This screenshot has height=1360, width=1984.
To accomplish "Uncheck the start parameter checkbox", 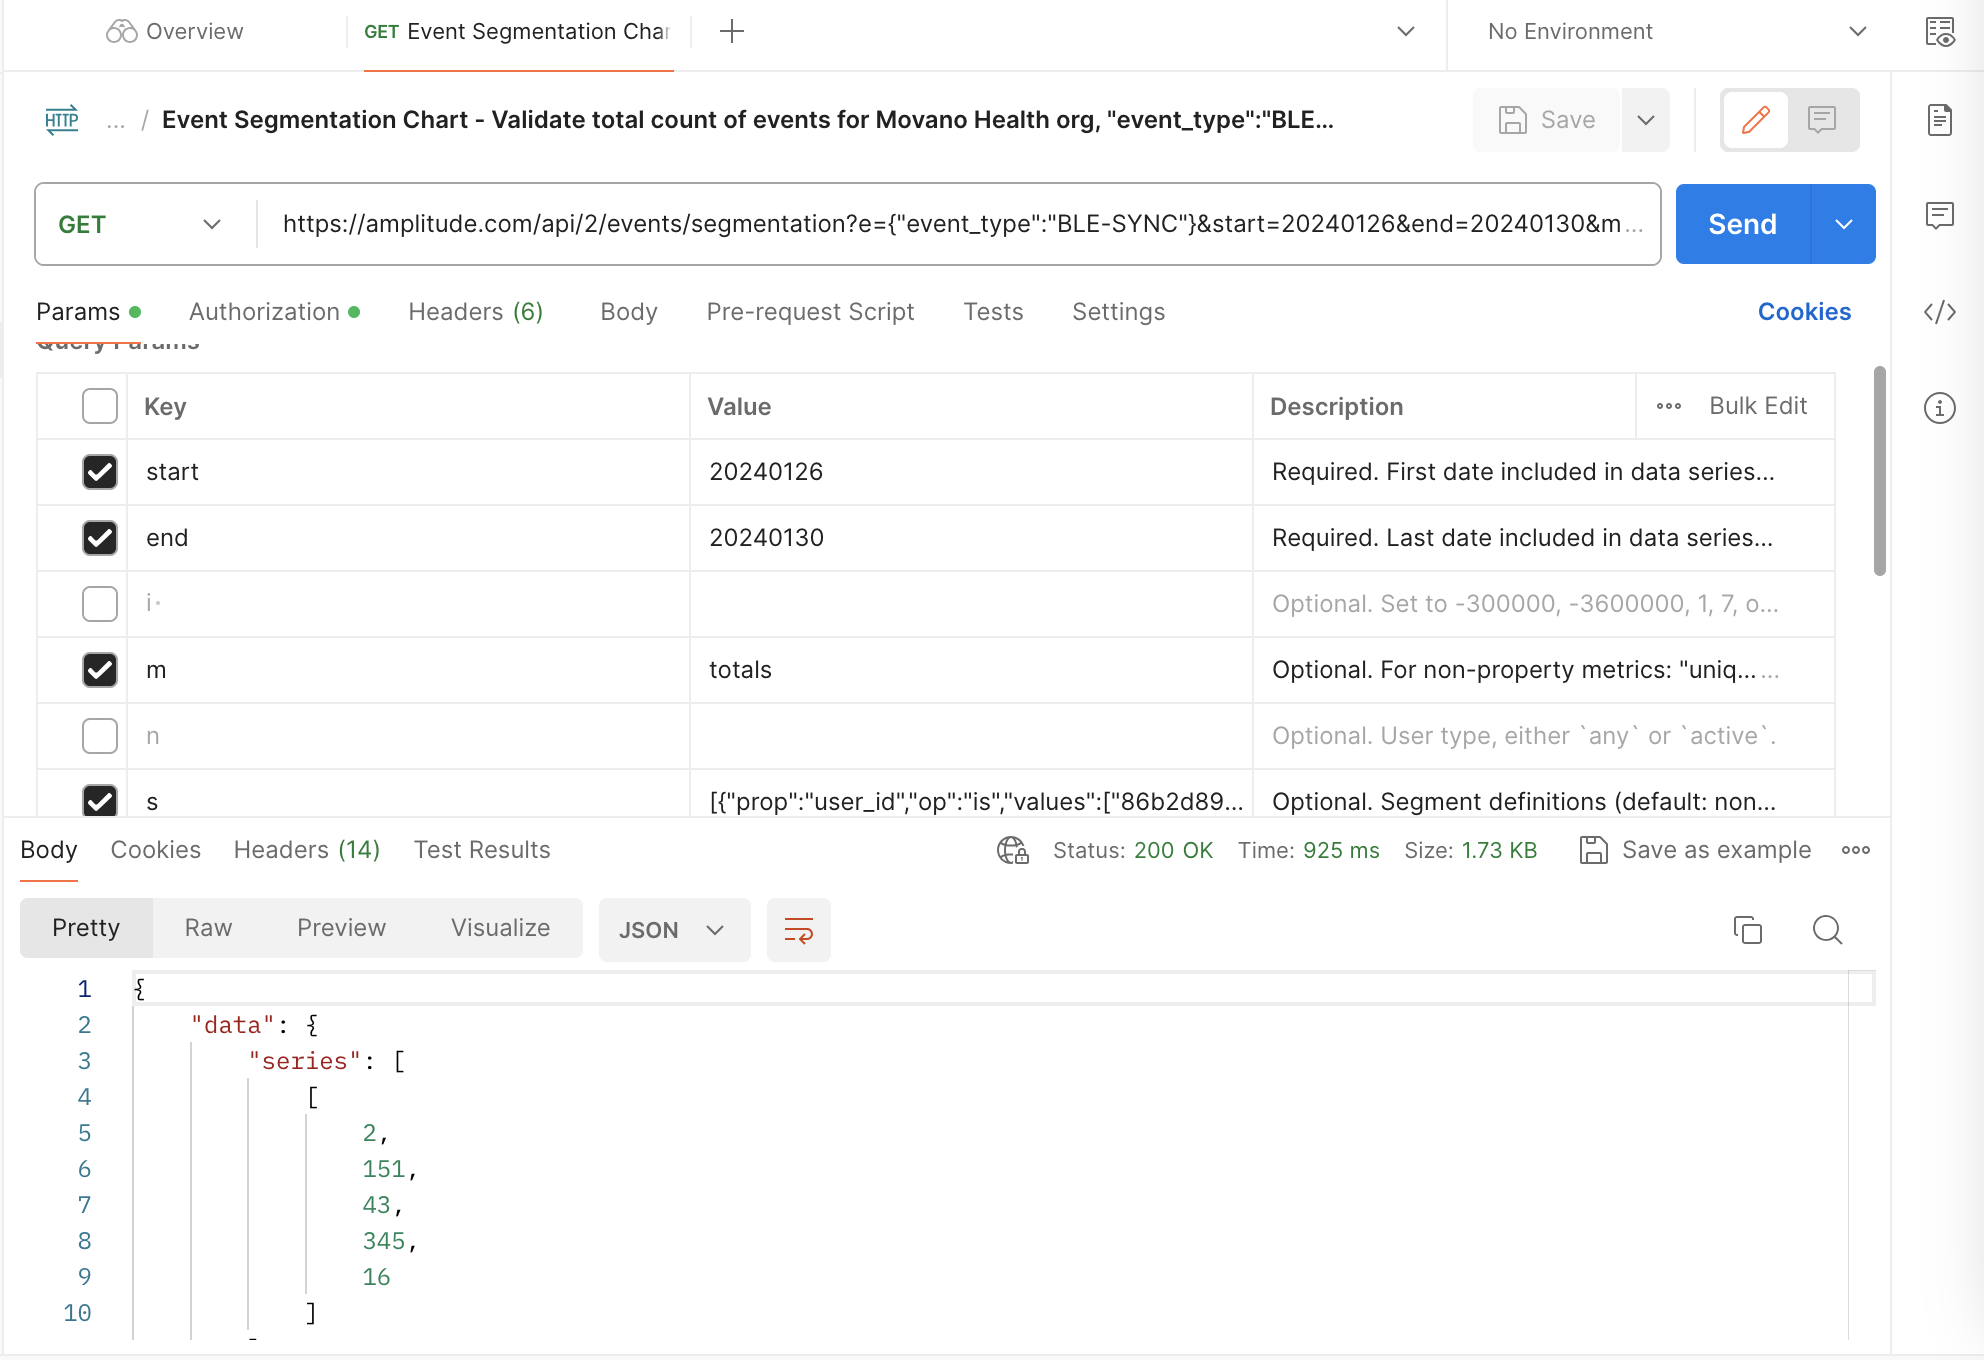I will click(100, 472).
